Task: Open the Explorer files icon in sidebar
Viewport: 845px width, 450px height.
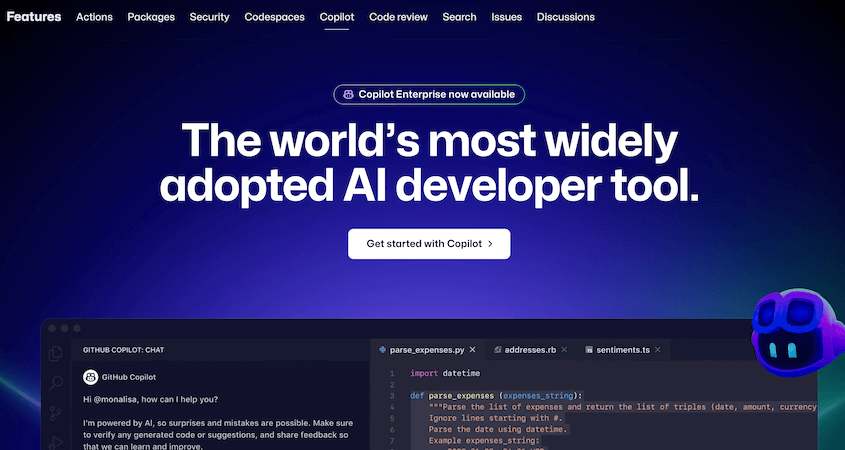Action: [x=56, y=354]
